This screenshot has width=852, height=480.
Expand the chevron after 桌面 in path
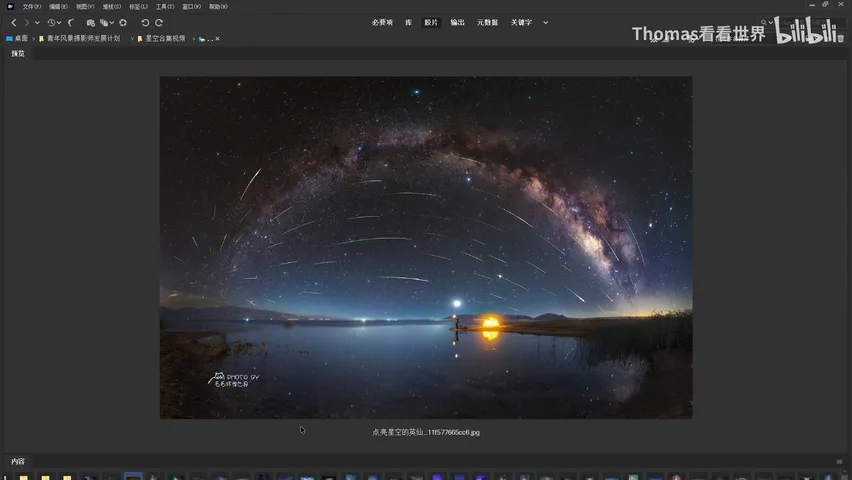click(33, 39)
